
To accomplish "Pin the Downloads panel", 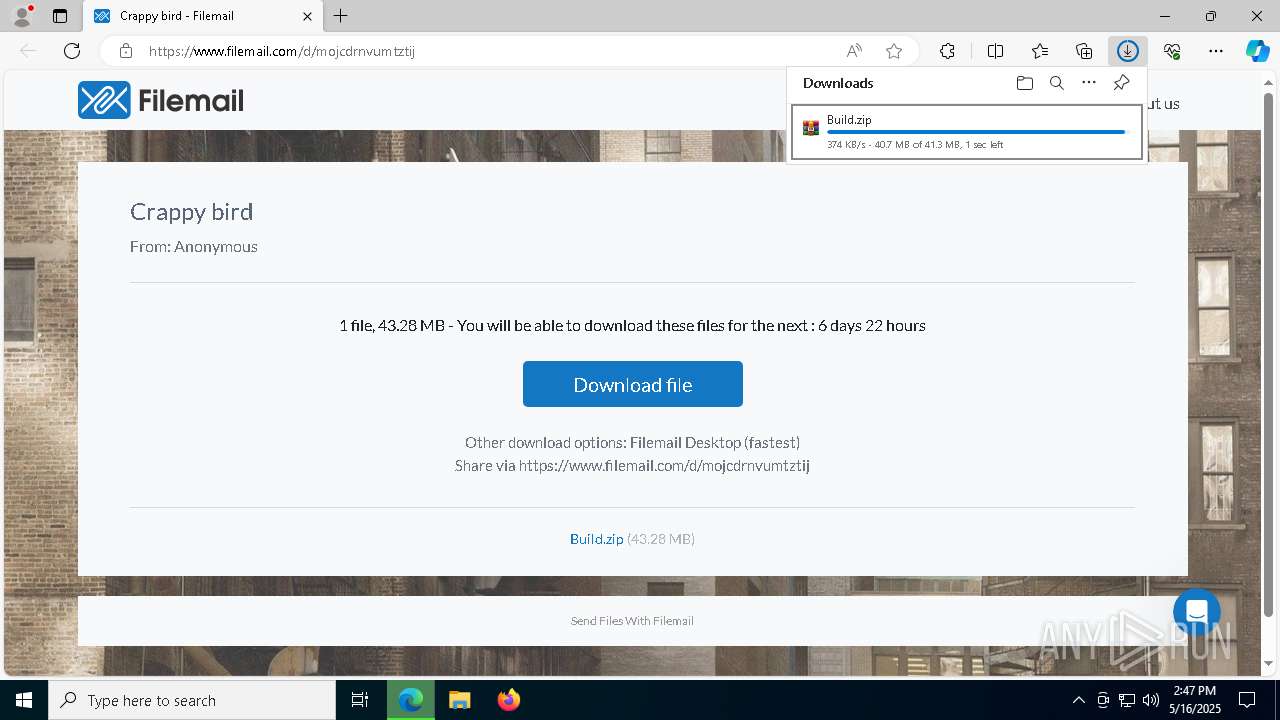I will pyautogui.click(x=1121, y=83).
